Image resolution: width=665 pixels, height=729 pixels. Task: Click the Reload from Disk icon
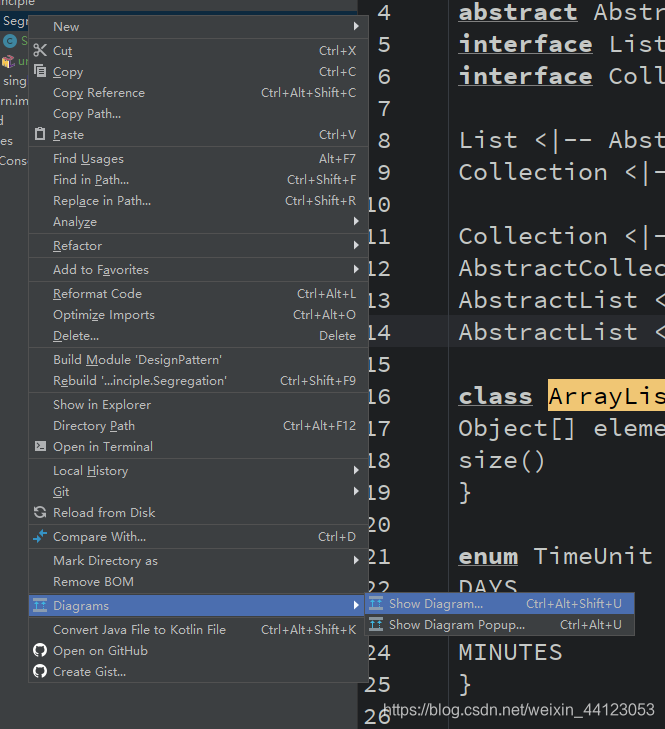[40, 512]
